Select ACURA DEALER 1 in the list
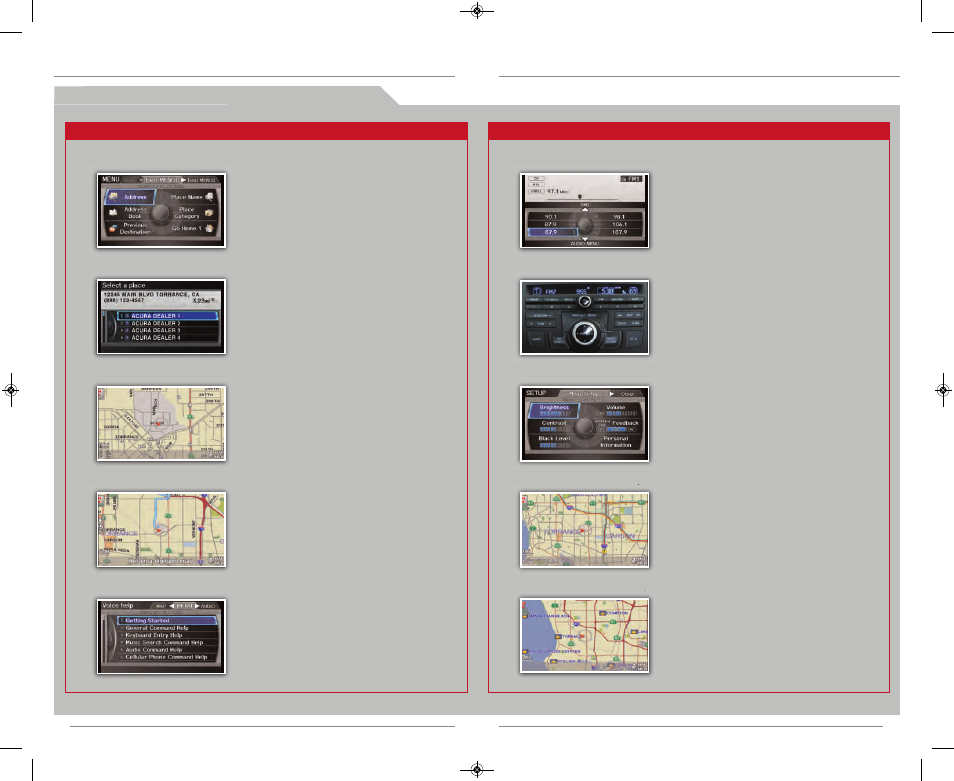This screenshot has height=781, width=954. coord(167,316)
